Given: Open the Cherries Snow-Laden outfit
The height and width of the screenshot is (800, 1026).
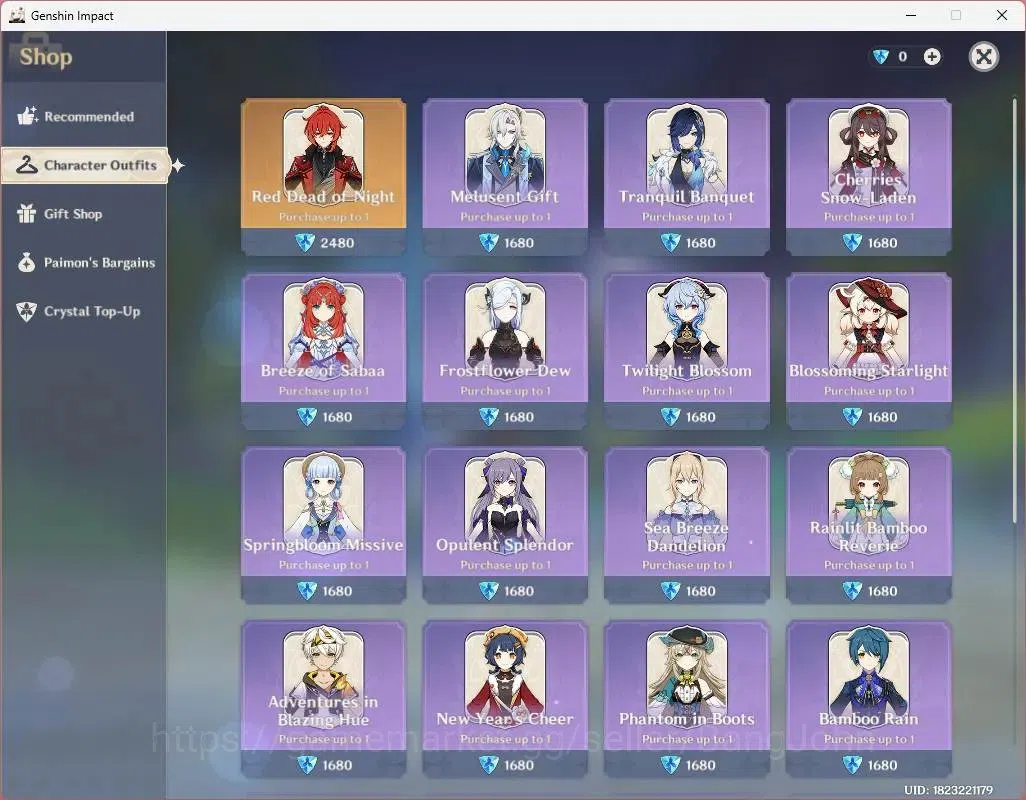Looking at the screenshot, I should pyautogui.click(x=868, y=177).
